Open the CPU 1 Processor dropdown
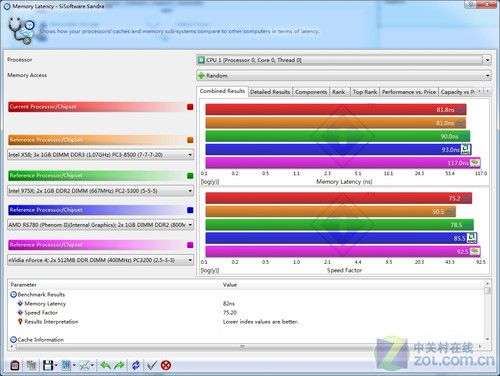The image size is (500, 376). tap(344, 60)
